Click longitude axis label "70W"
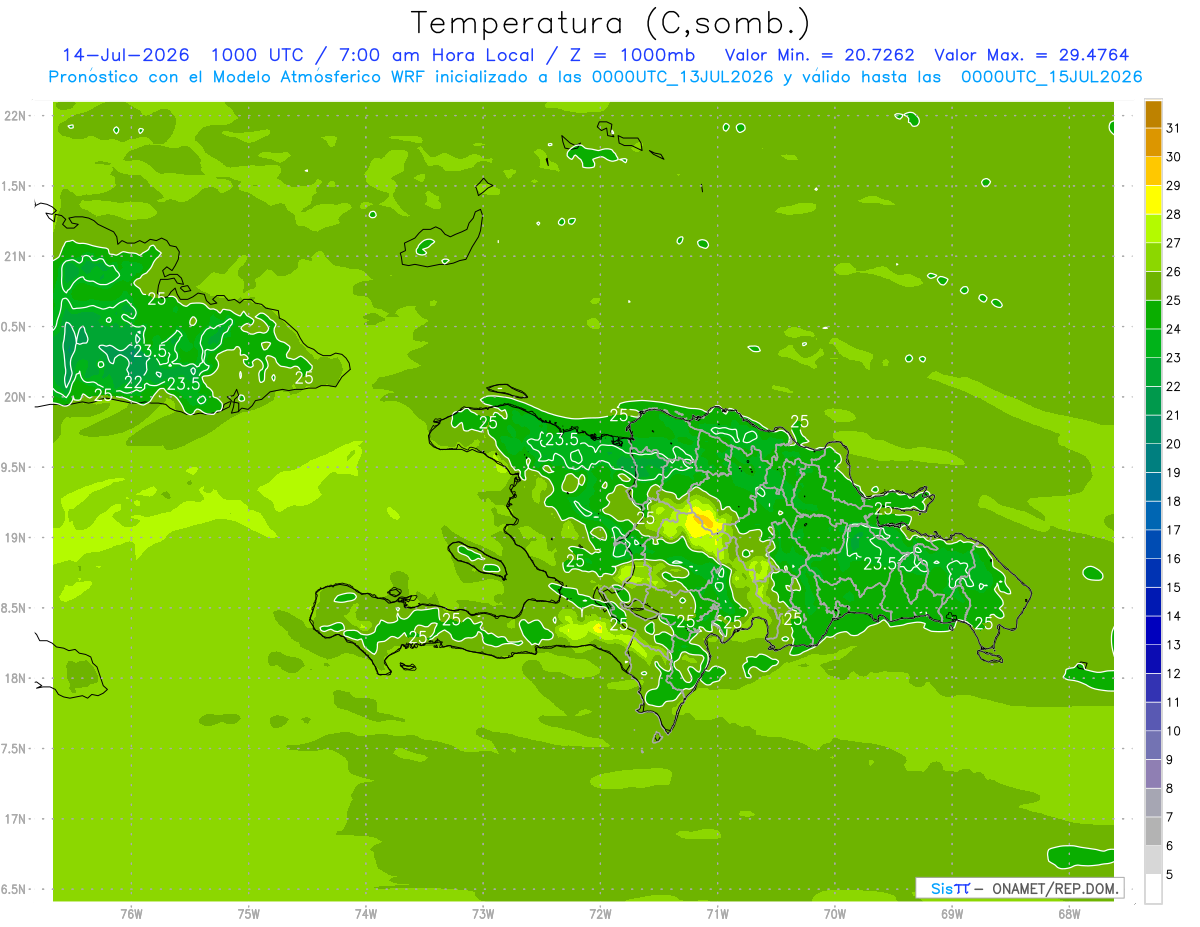Image resolution: width=1200 pixels, height=927 pixels. [x=835, y=913]
